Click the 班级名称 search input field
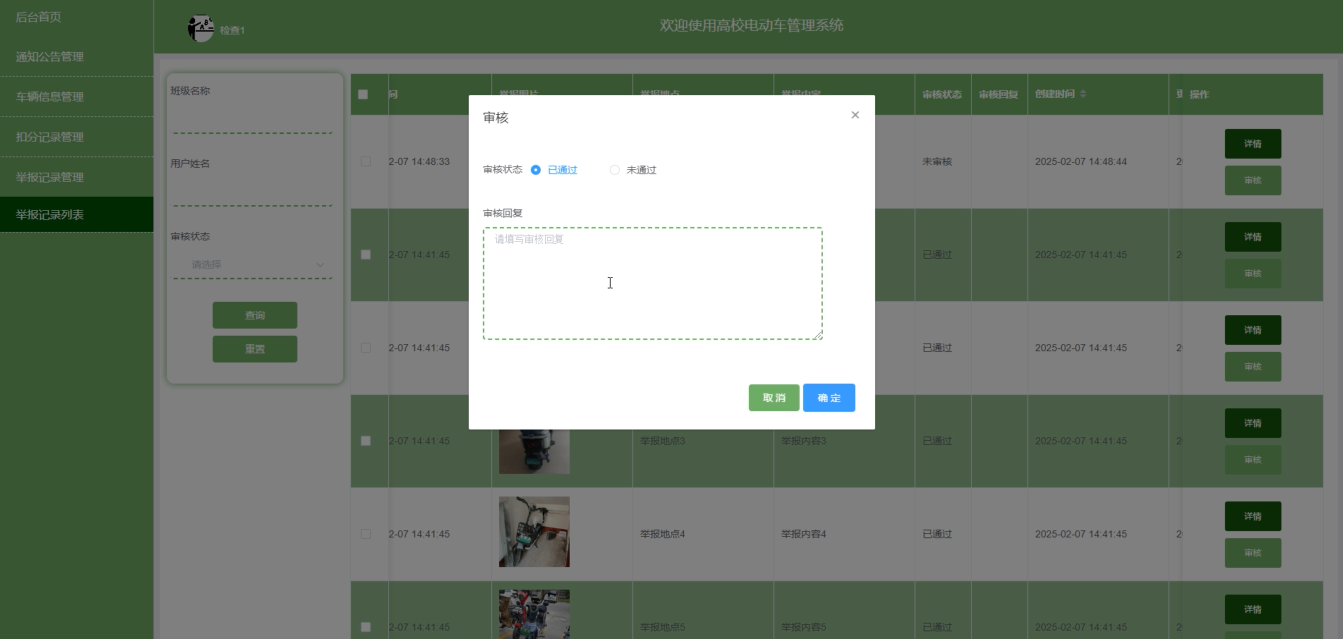1343x639 pixels. 255,119
